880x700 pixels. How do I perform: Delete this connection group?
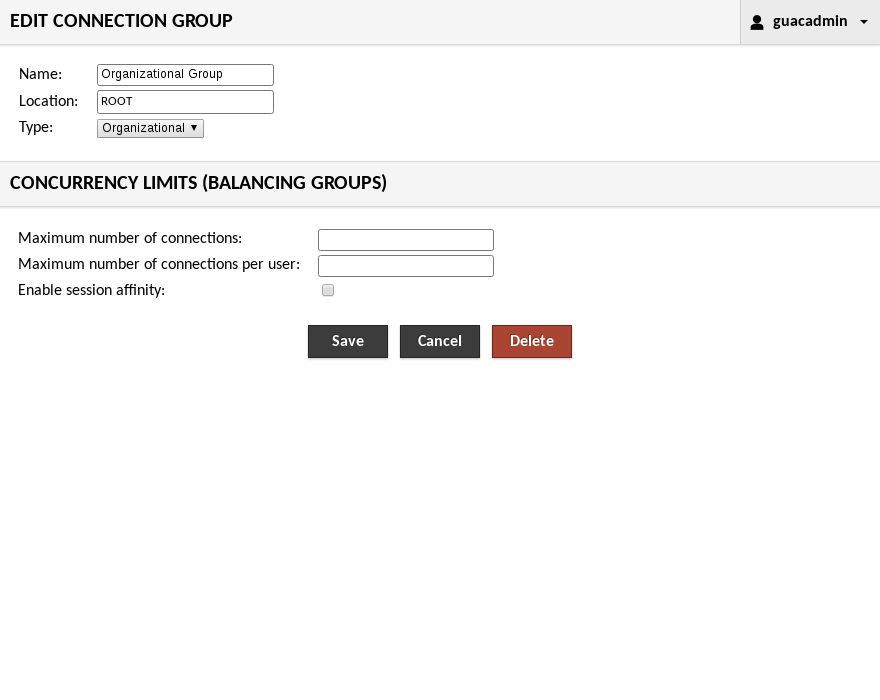coord(531,341)
